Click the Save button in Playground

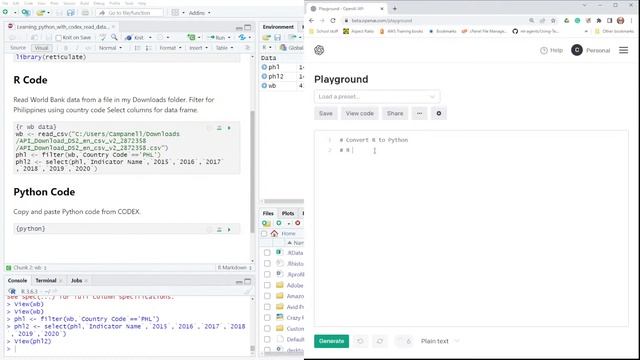(x=326, y=113)
